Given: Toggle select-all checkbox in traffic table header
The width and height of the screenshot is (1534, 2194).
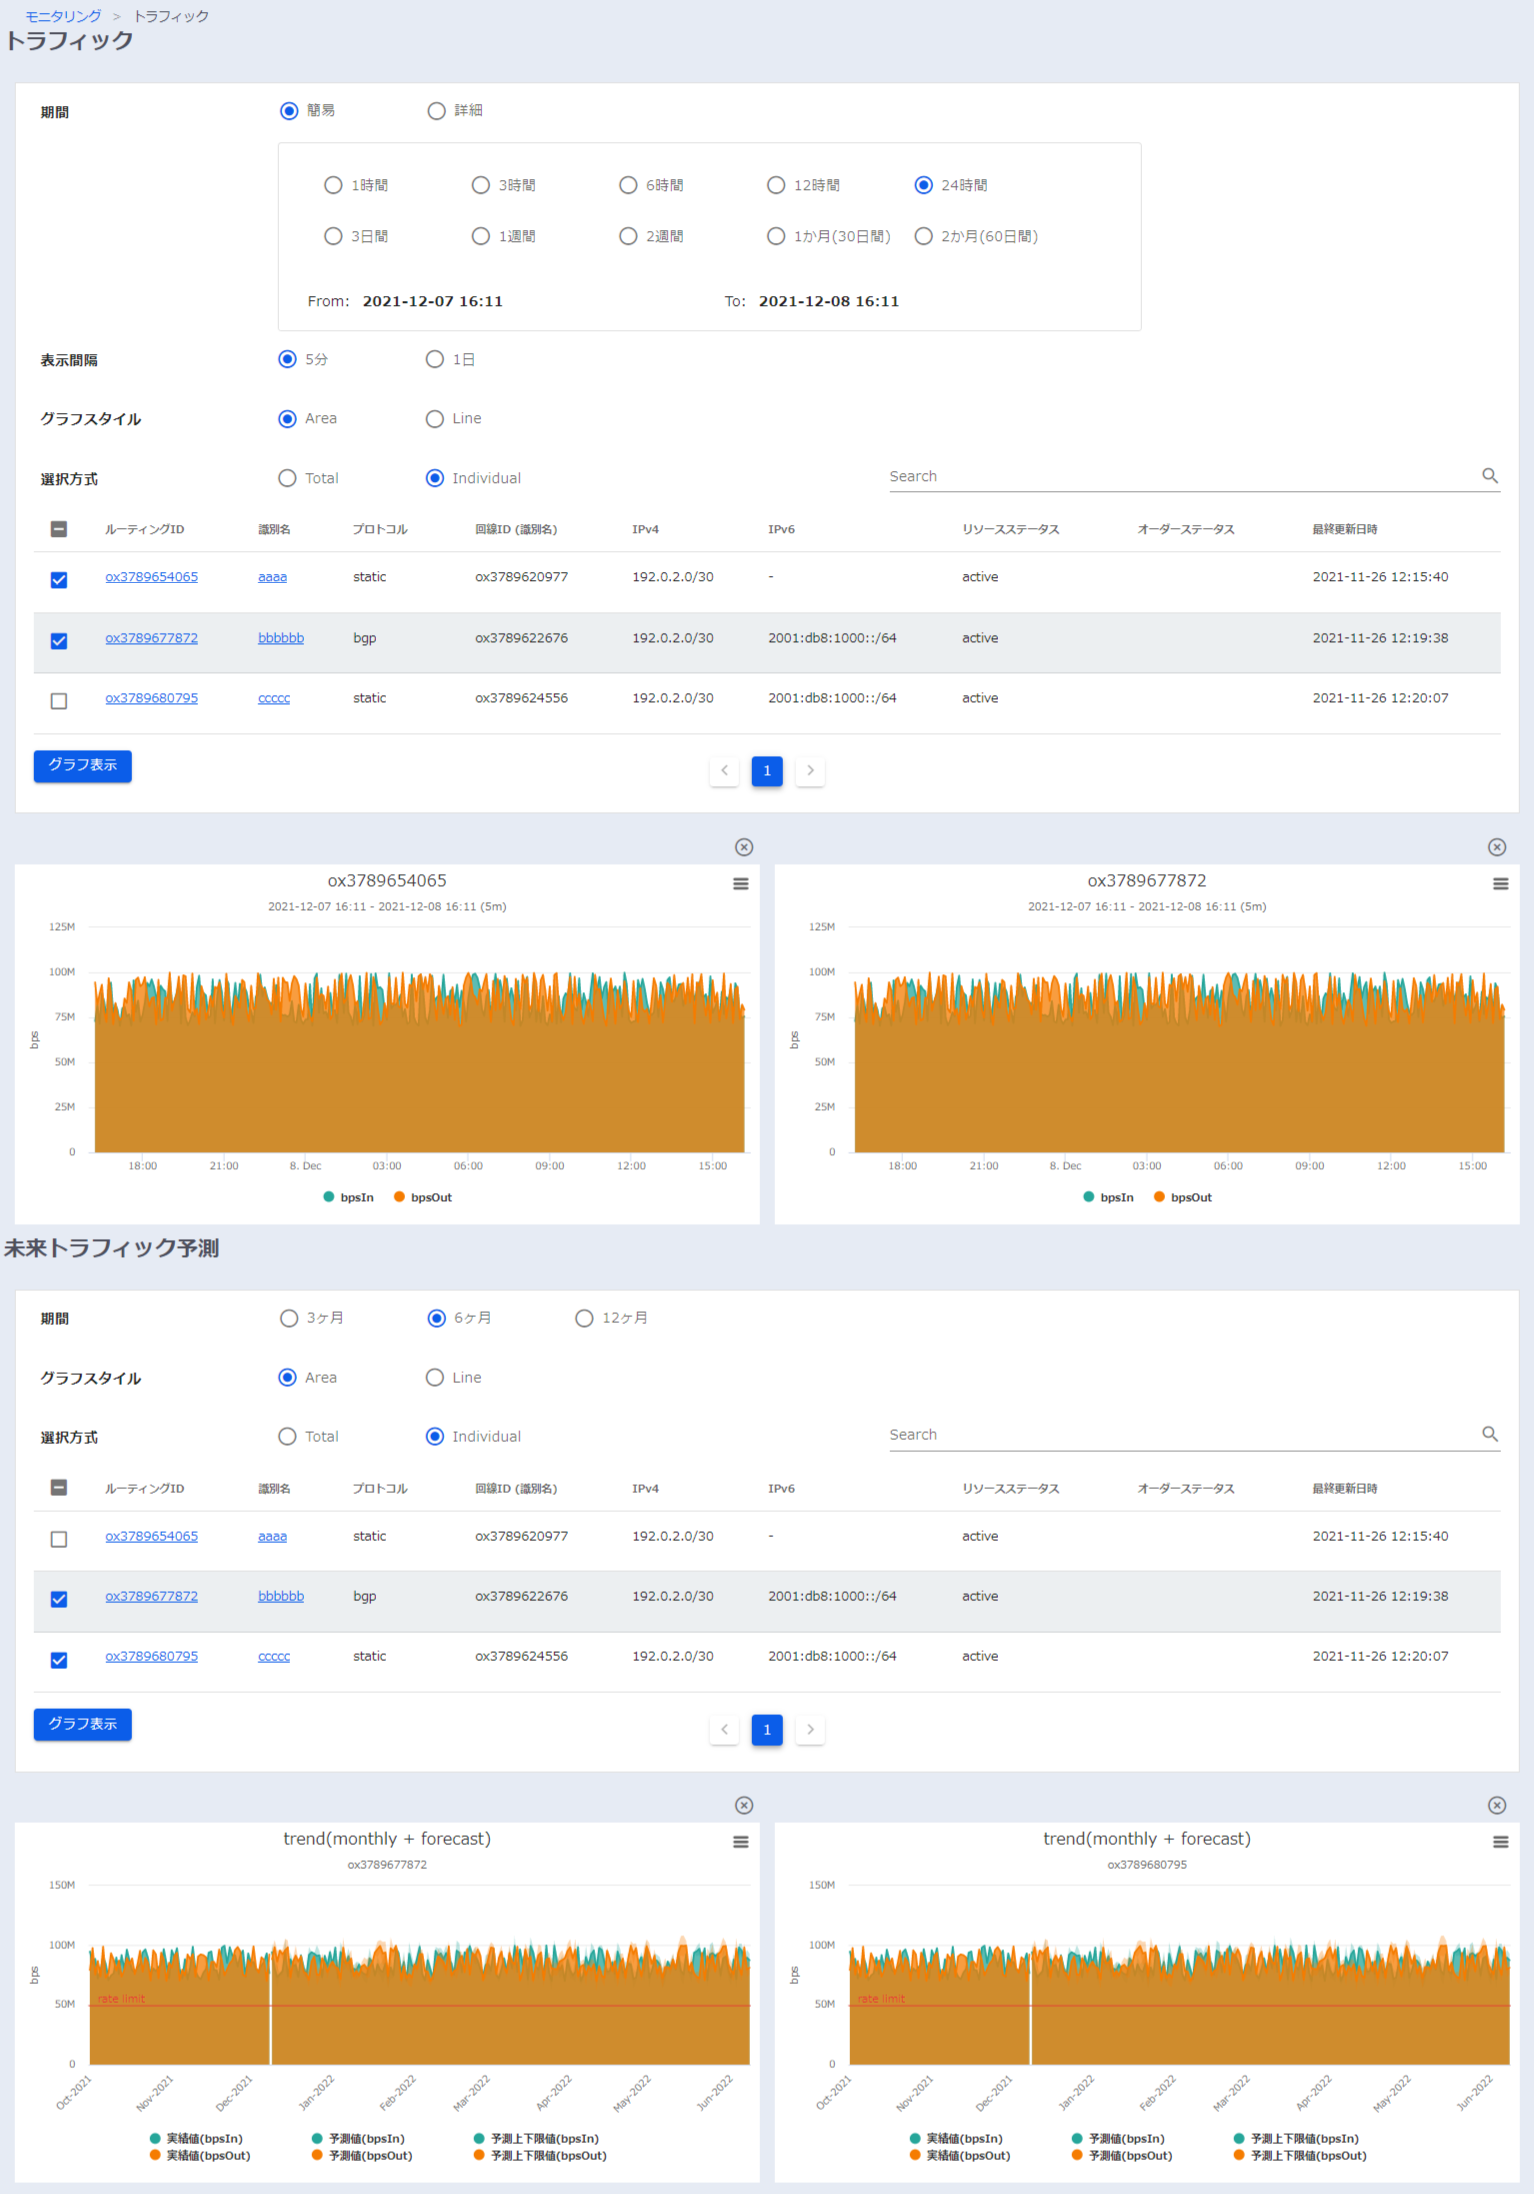Looking at the screenshot, I should pyautogui.click(x=59, y=529).
